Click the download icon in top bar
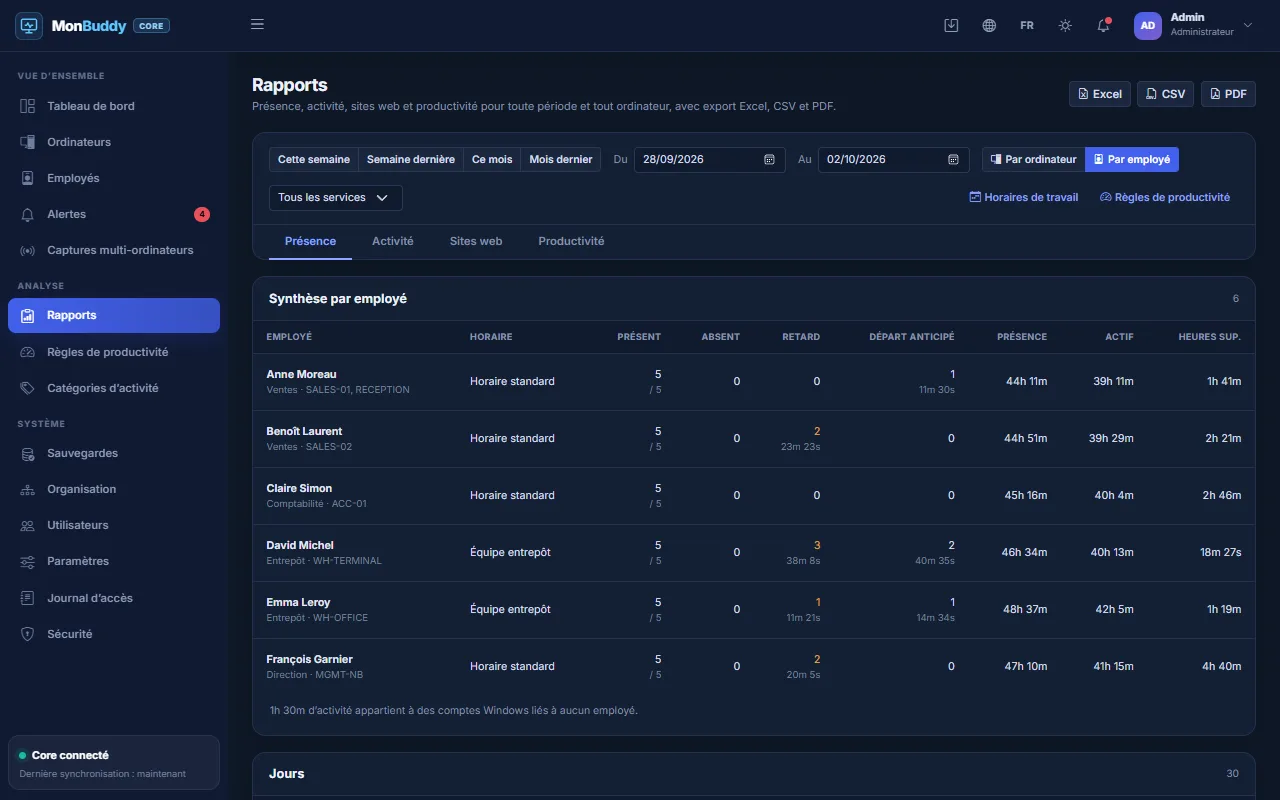The image size is (1280, 800). pos(951,25)
